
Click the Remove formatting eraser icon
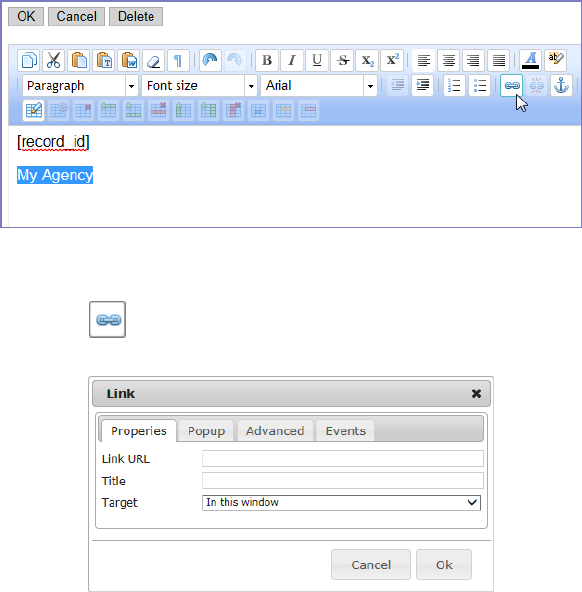pos(154,60)
